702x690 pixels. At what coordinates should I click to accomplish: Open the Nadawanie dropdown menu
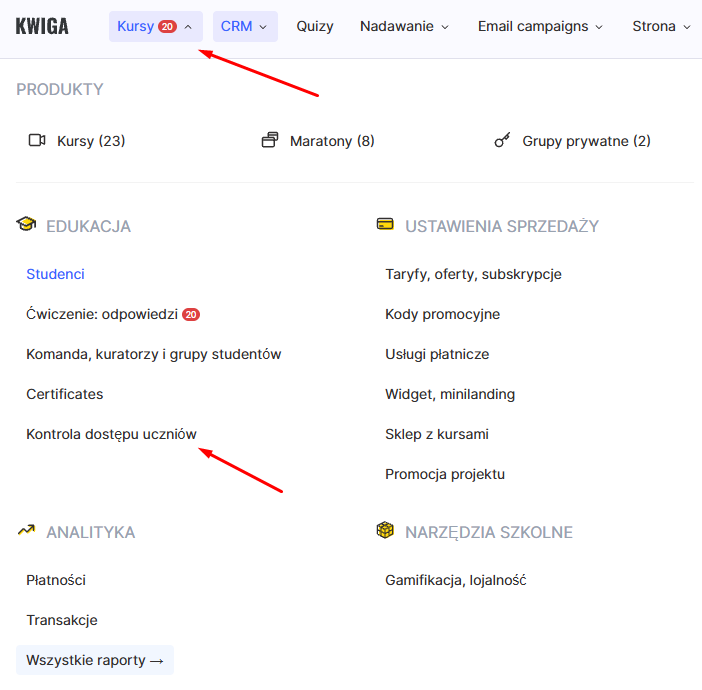point(404,26)
